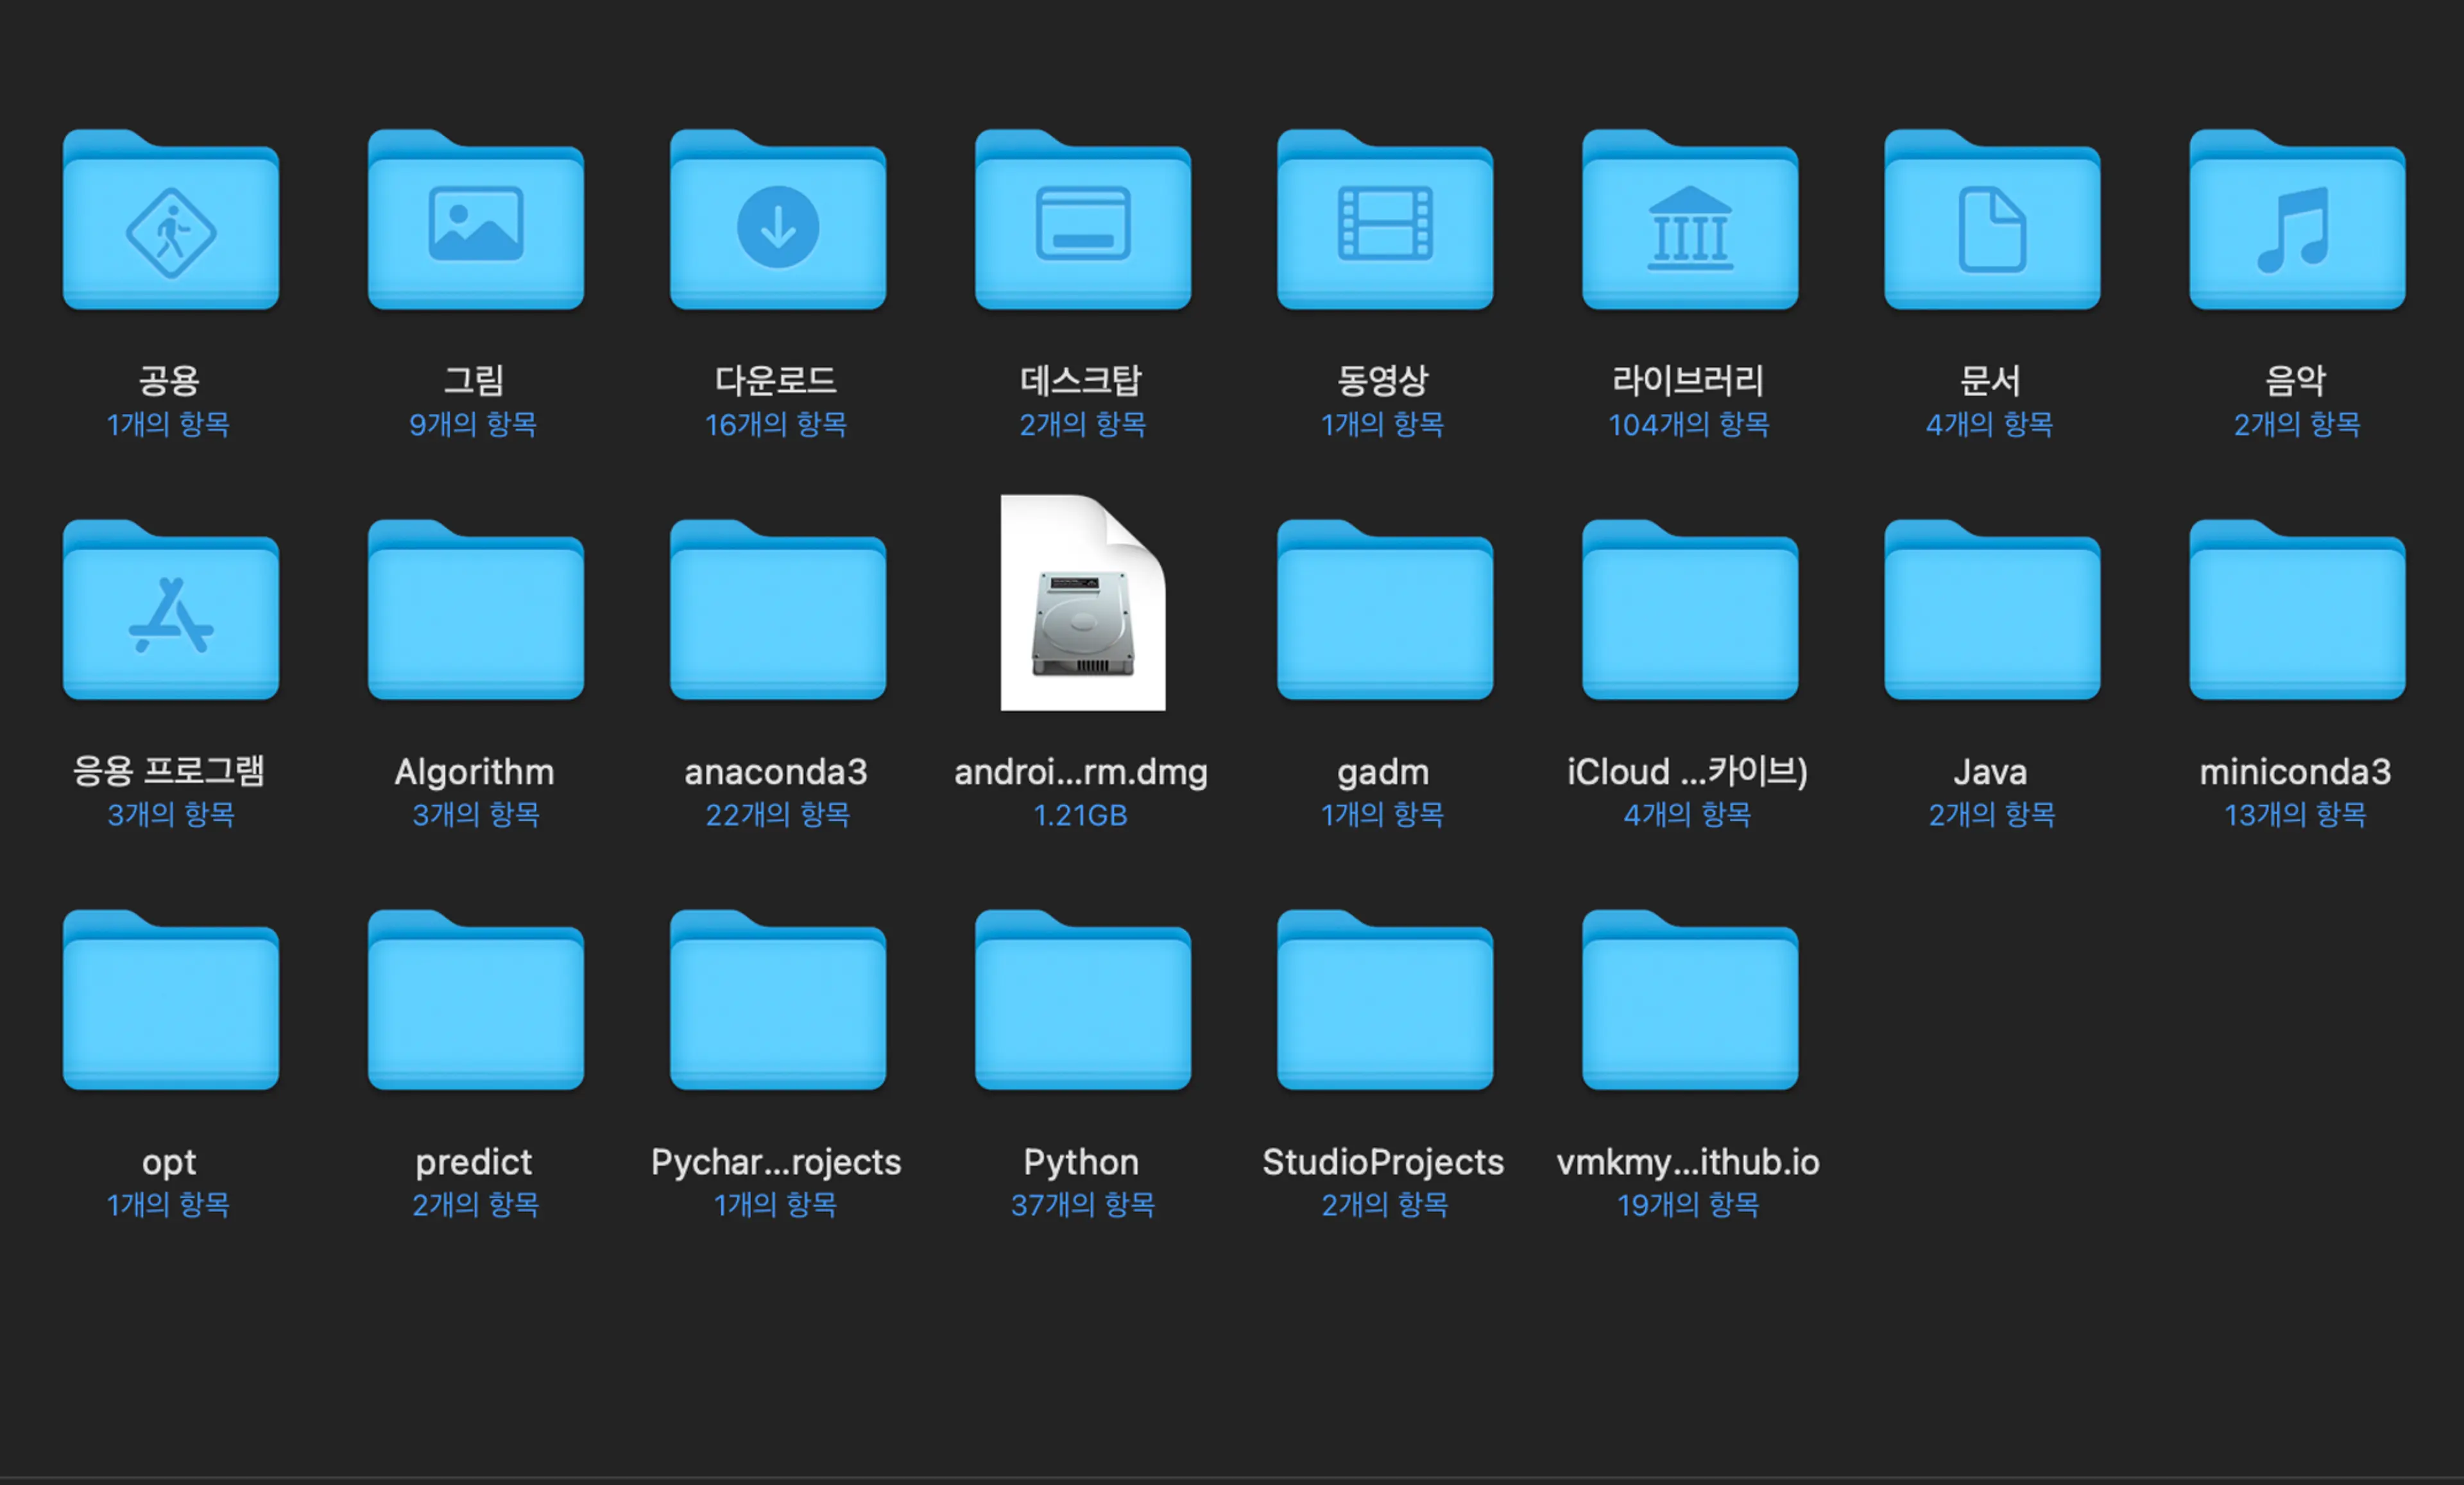This screenshot has height=1485, width=2464.
Task: Click the 동영상 folder name label
Action: coord(1383,381)
